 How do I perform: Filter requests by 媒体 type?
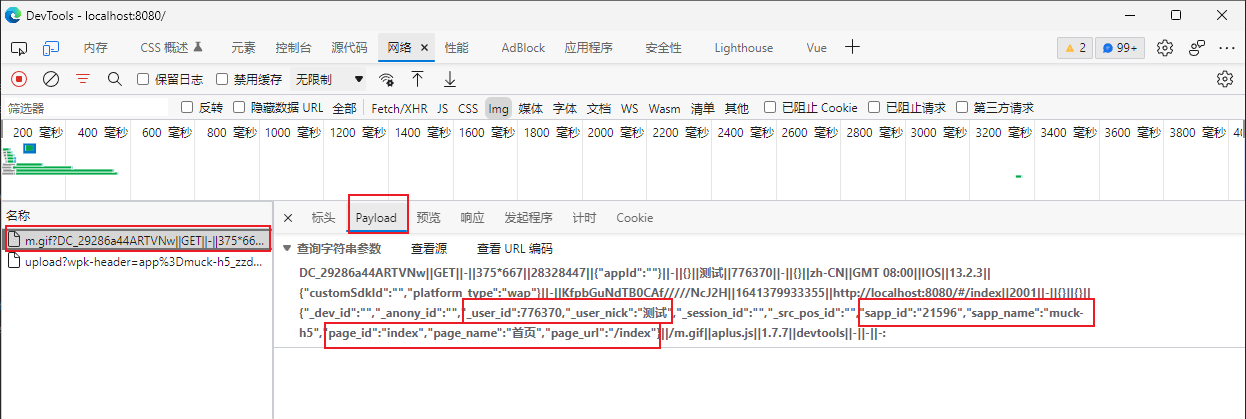530,108
